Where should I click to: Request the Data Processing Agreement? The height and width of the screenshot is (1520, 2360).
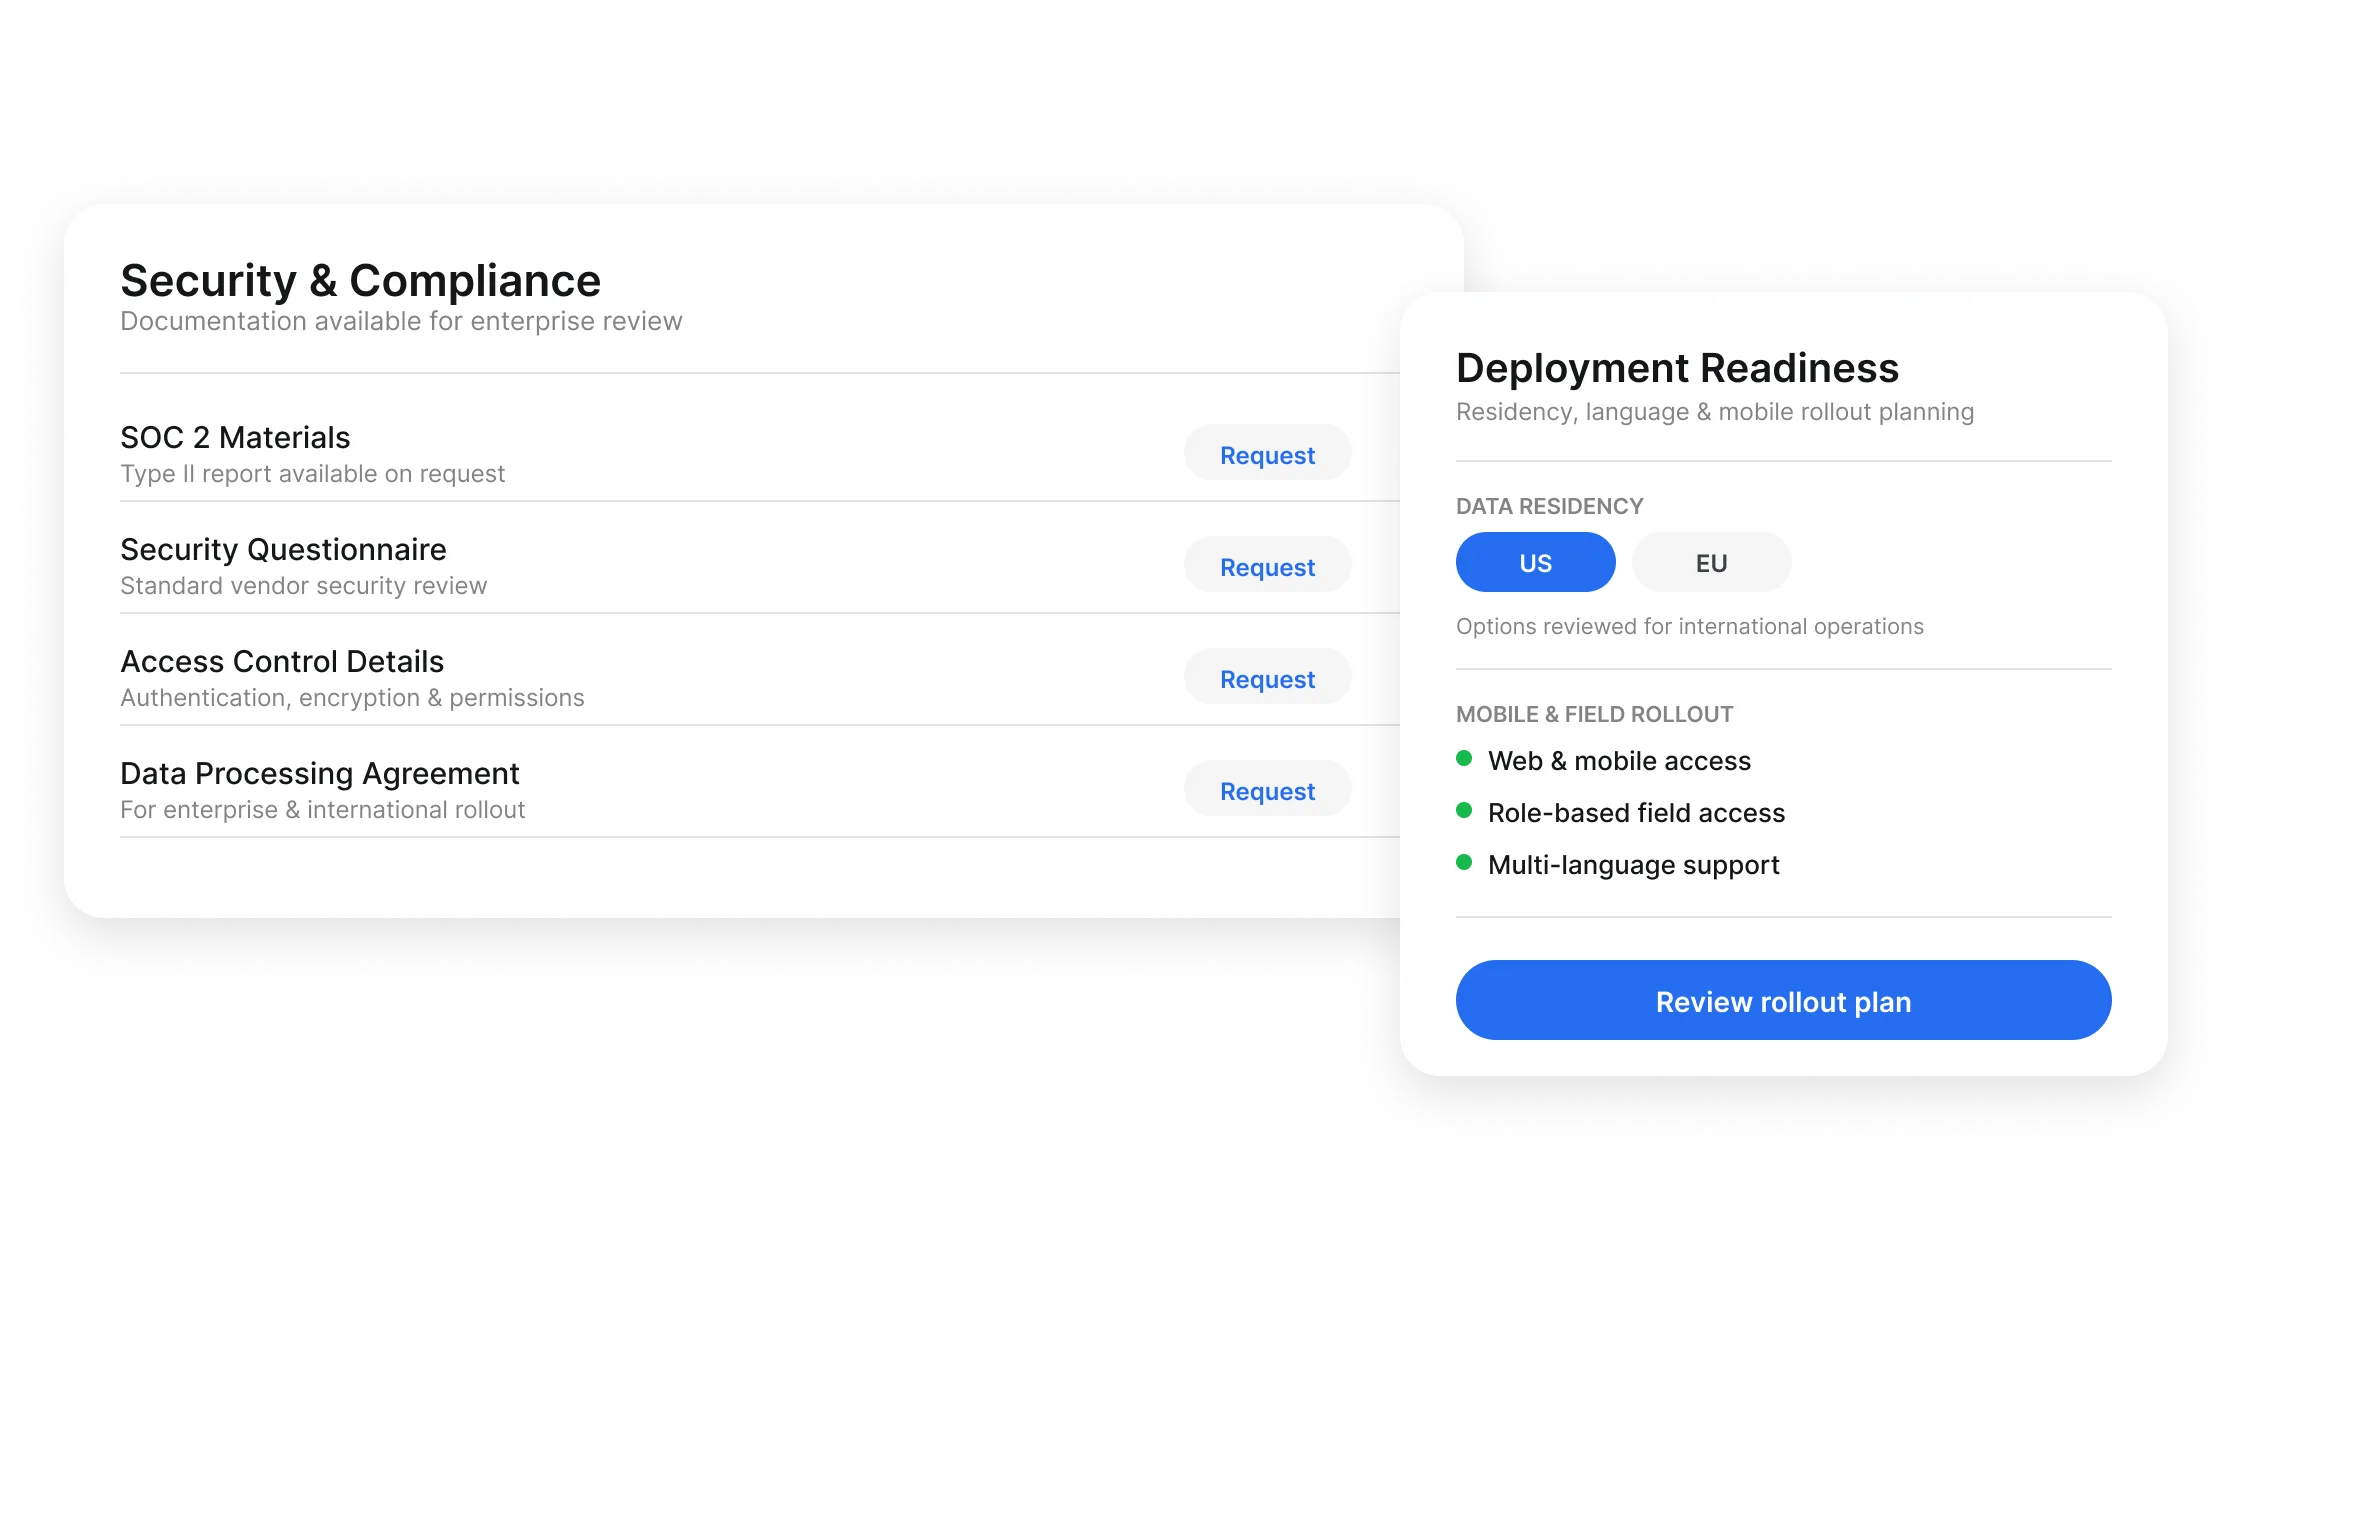(1267, 790)
